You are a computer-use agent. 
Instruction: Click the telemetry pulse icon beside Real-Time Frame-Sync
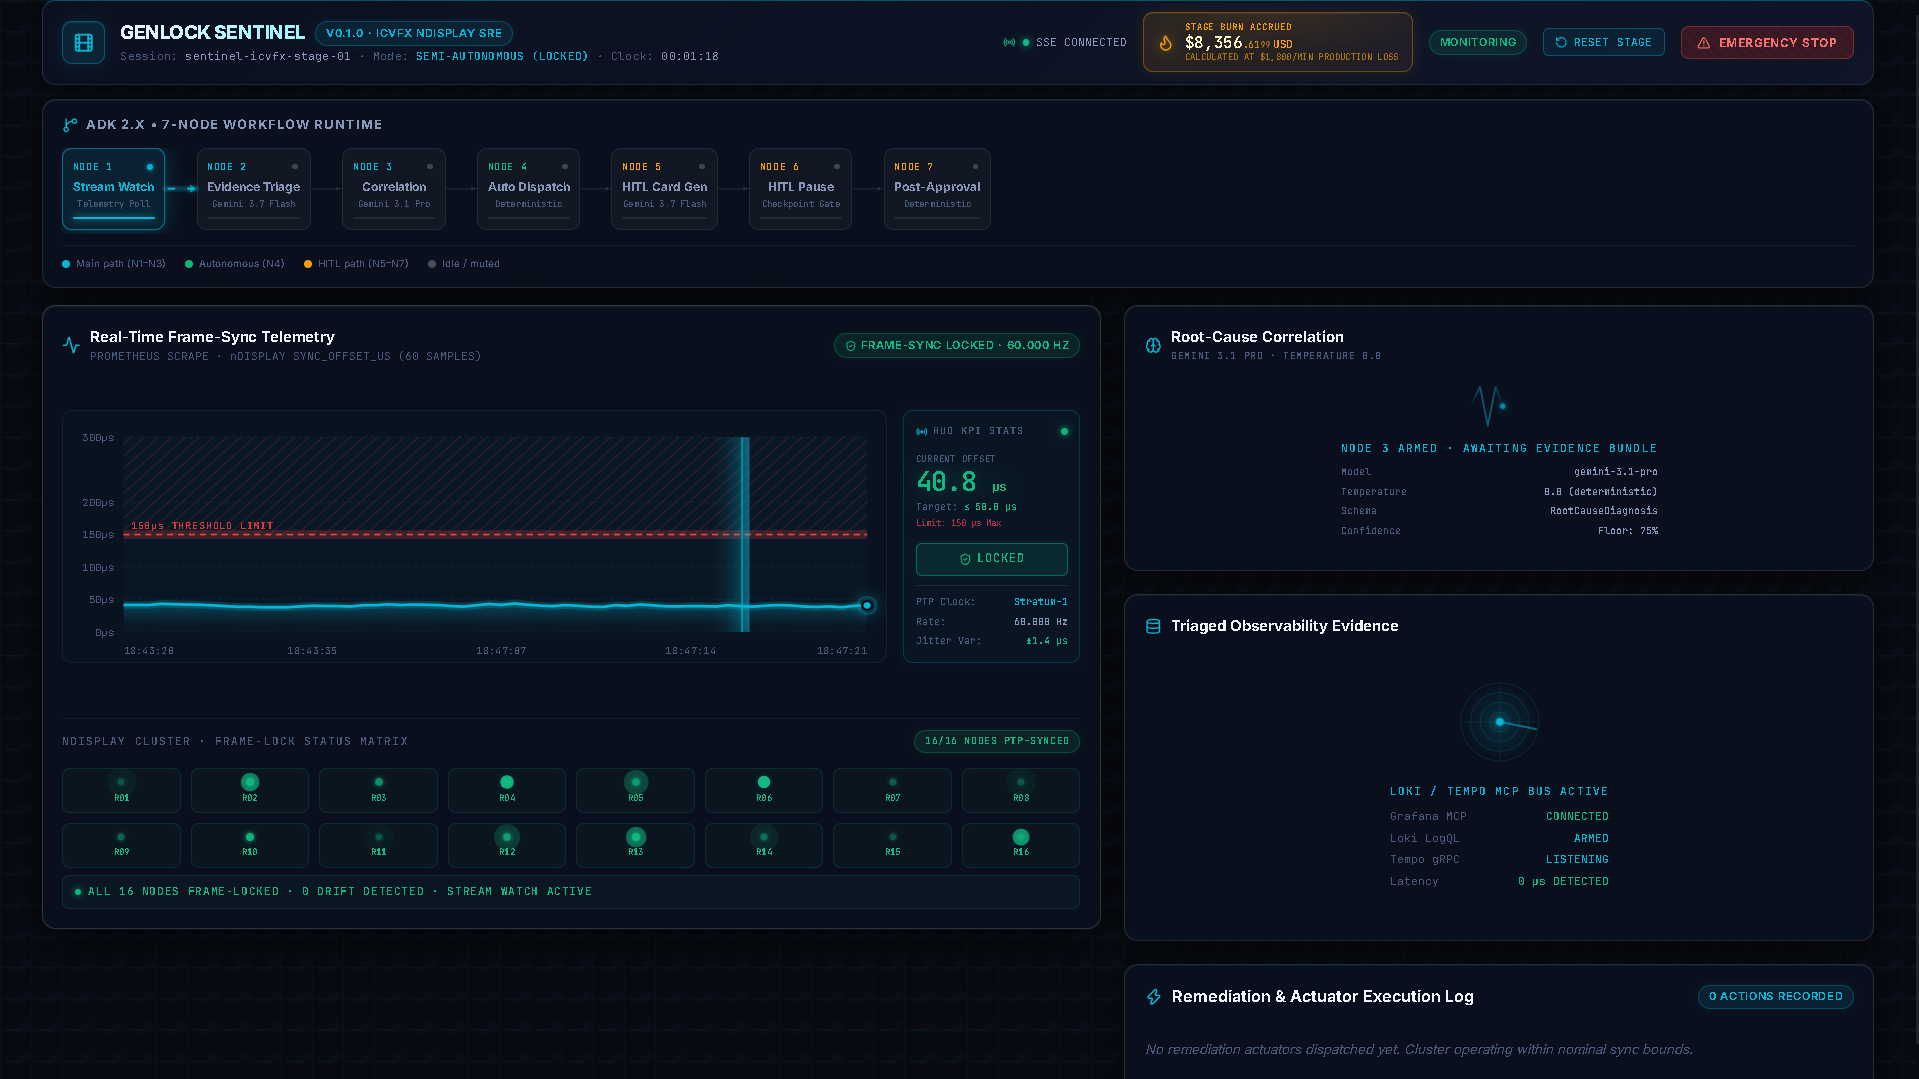click(x=71, y=345)
